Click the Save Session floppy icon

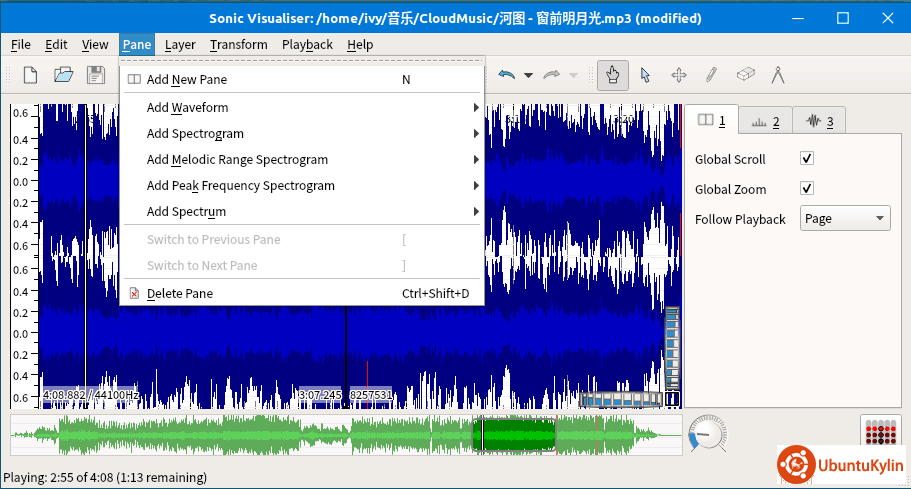(95, 75)
